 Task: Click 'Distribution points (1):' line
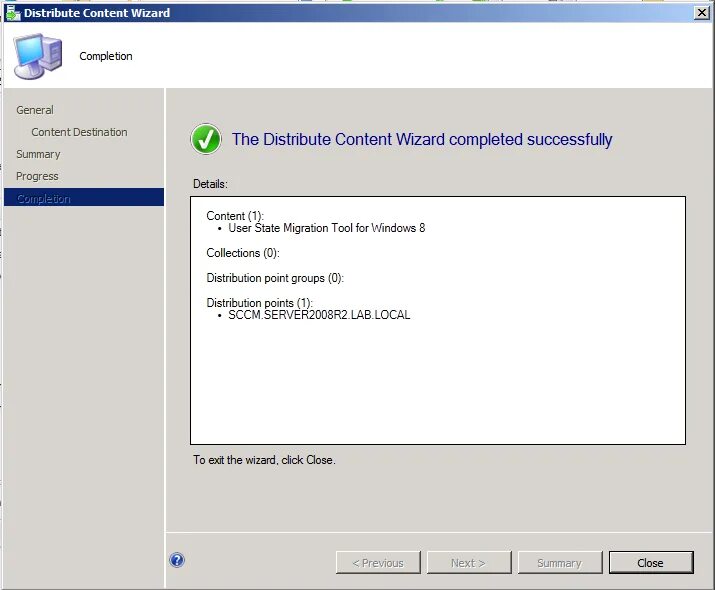[x=259, y=303]
